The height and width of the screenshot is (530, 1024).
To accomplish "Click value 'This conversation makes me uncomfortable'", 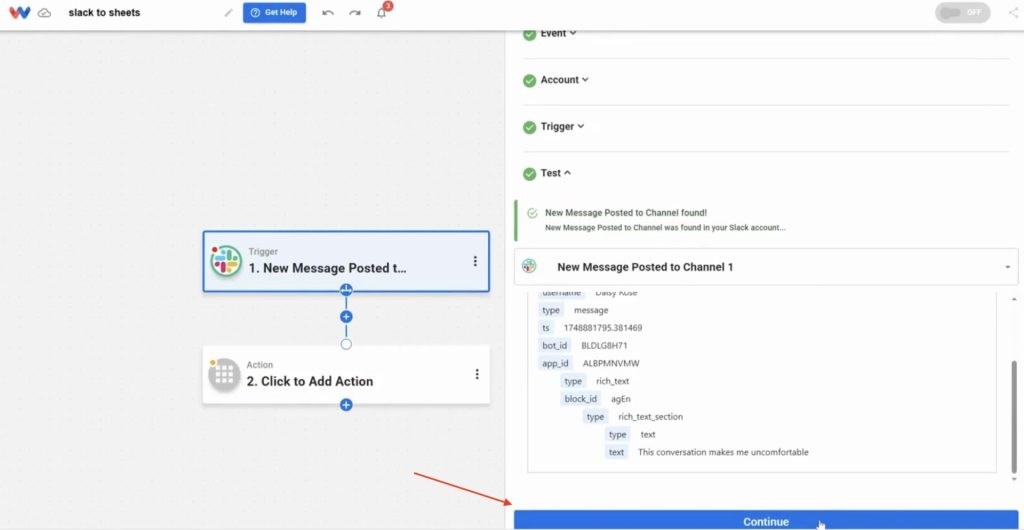I will [723, 452].
